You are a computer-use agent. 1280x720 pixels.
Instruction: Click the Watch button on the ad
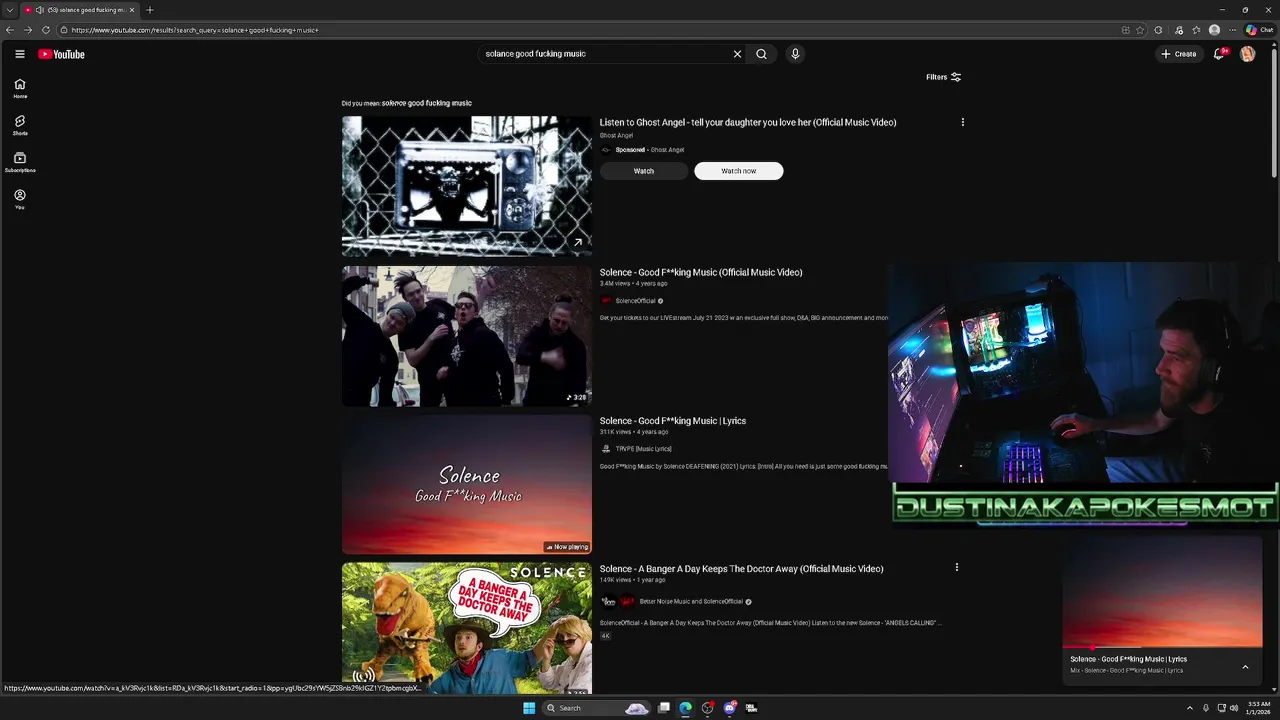[644, 171]
